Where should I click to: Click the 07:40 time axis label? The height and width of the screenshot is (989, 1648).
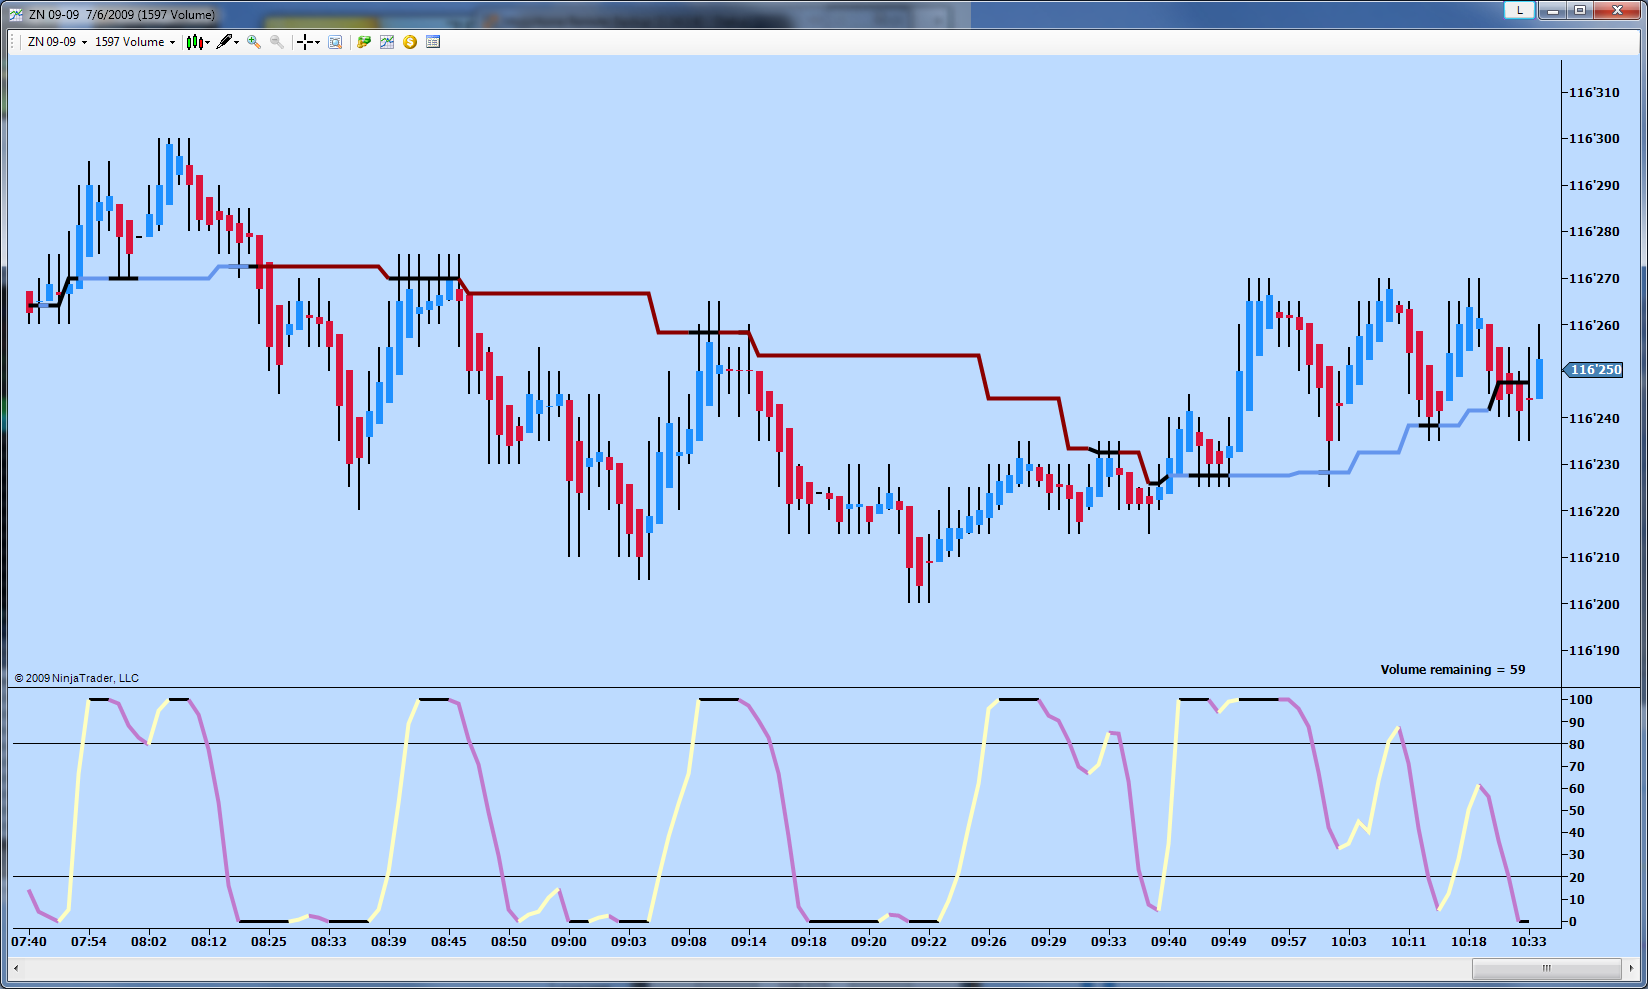(x=29, y=941)
